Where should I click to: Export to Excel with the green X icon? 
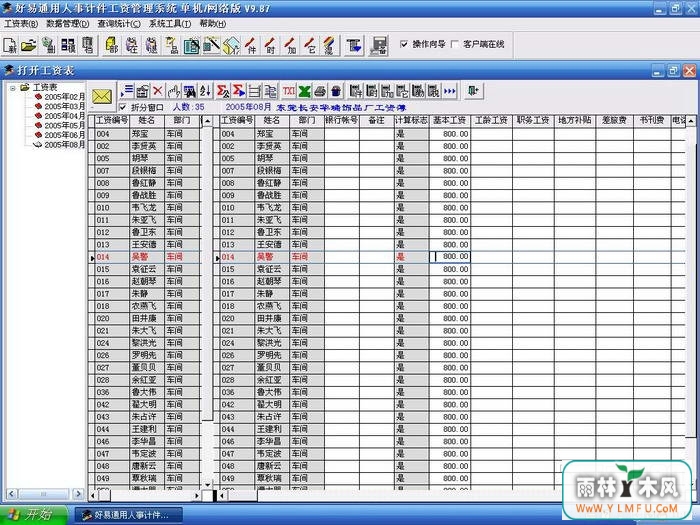point(304,91)
